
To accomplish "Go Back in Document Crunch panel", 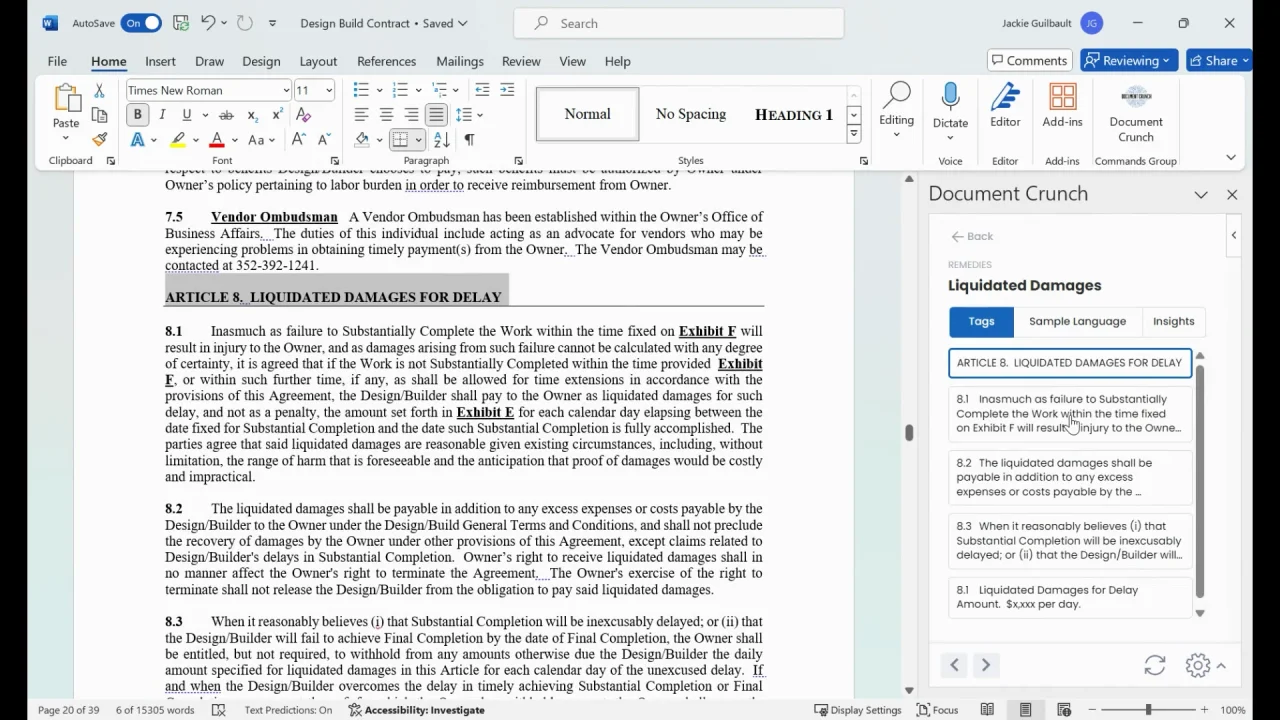I will click(x=972, y=236).
